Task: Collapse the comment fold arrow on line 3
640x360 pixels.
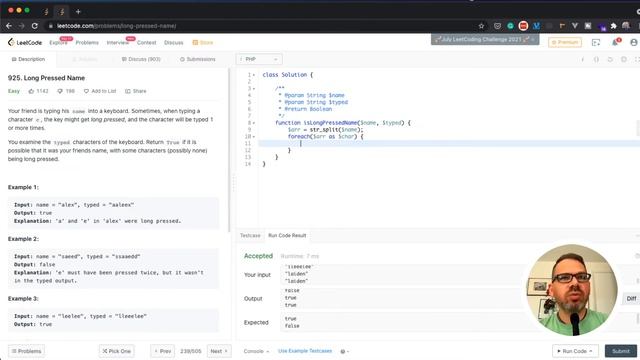Action: (x=254, y=89)
